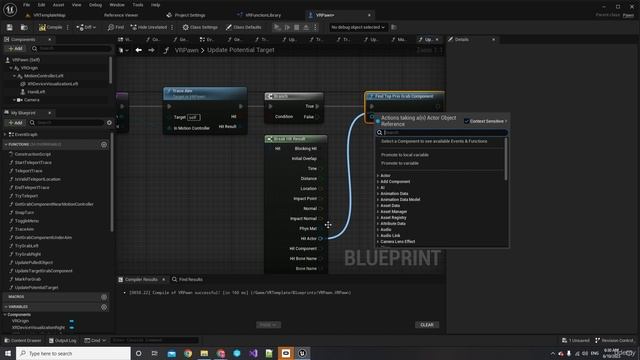
Task: Click the Add button in My Blueprint panel
Action: point(16,122)
